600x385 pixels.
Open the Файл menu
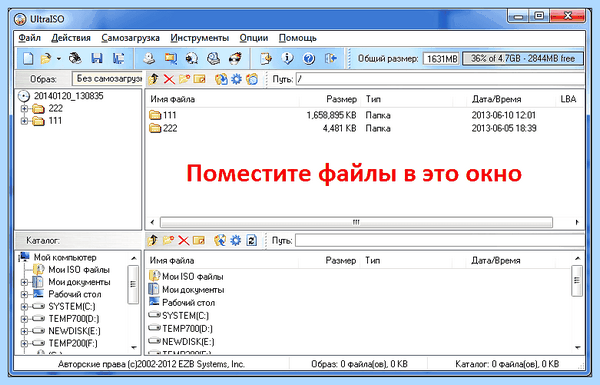click(29, 38)
